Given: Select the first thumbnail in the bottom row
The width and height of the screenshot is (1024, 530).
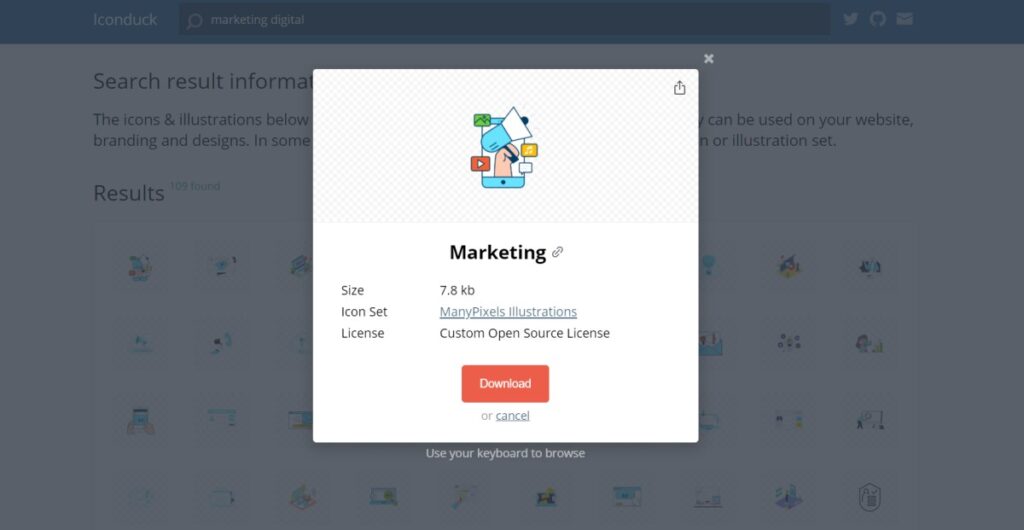Looking at the screenshot, I should coord(140,497).
